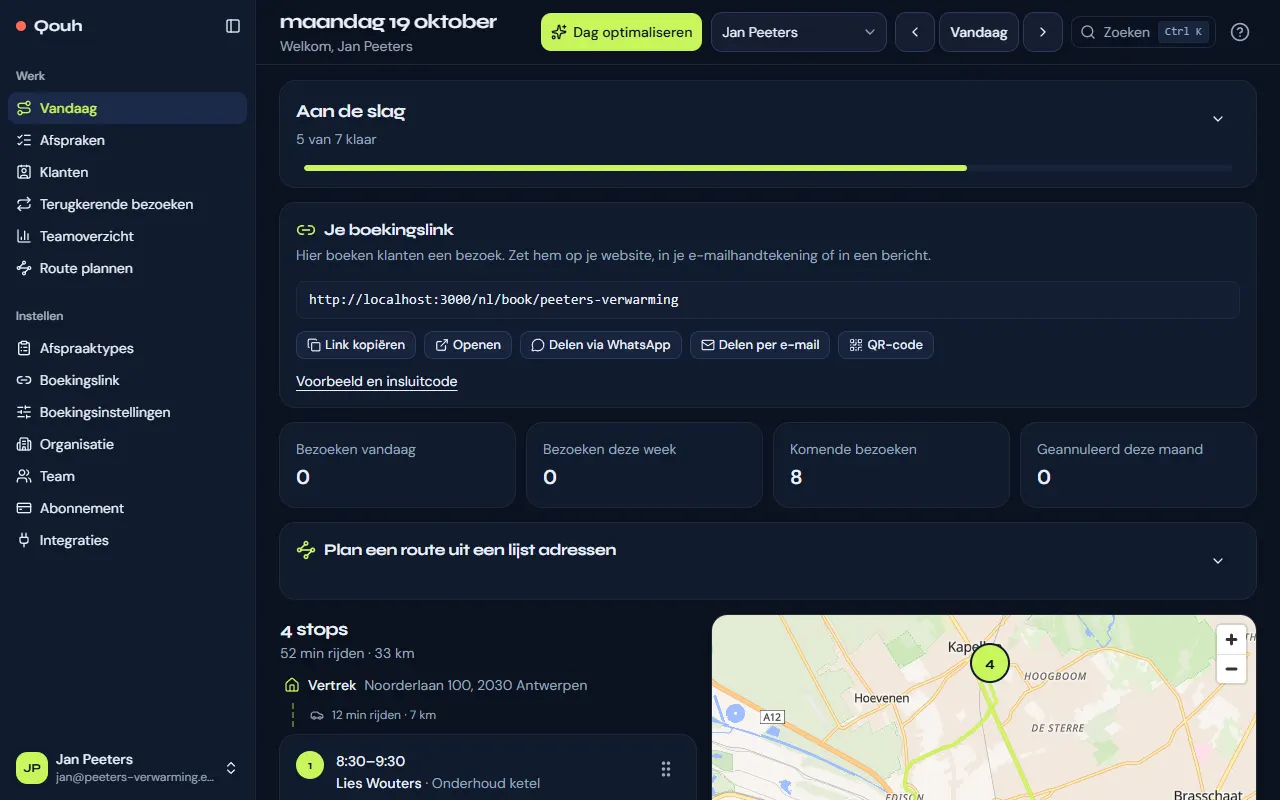1280x800 pixels.
Task: Zoom out on the map
Action: coord(1231,669)
